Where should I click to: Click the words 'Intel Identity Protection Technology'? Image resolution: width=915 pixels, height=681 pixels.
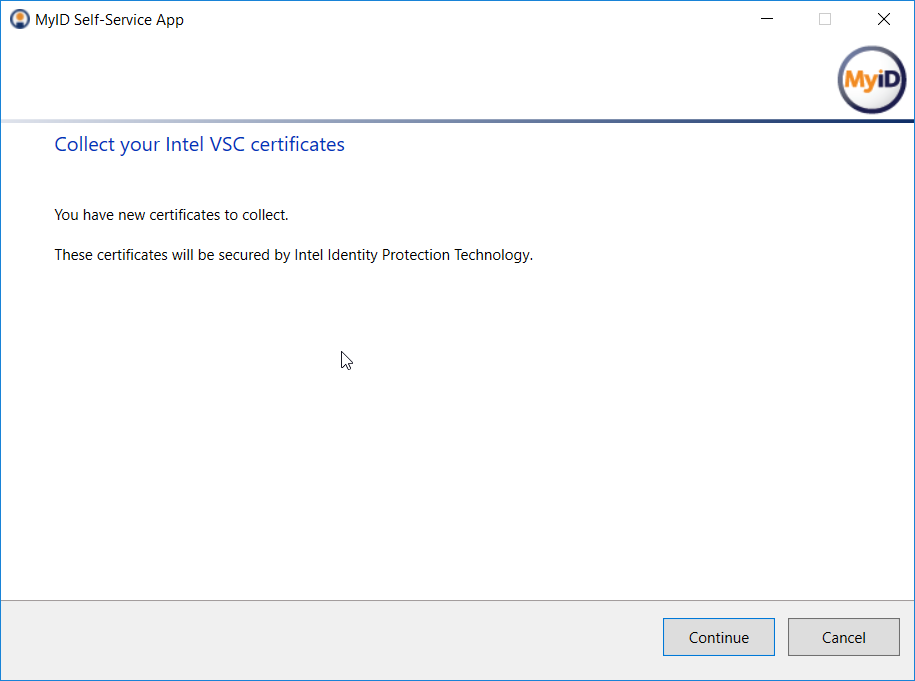pos(413,255)
